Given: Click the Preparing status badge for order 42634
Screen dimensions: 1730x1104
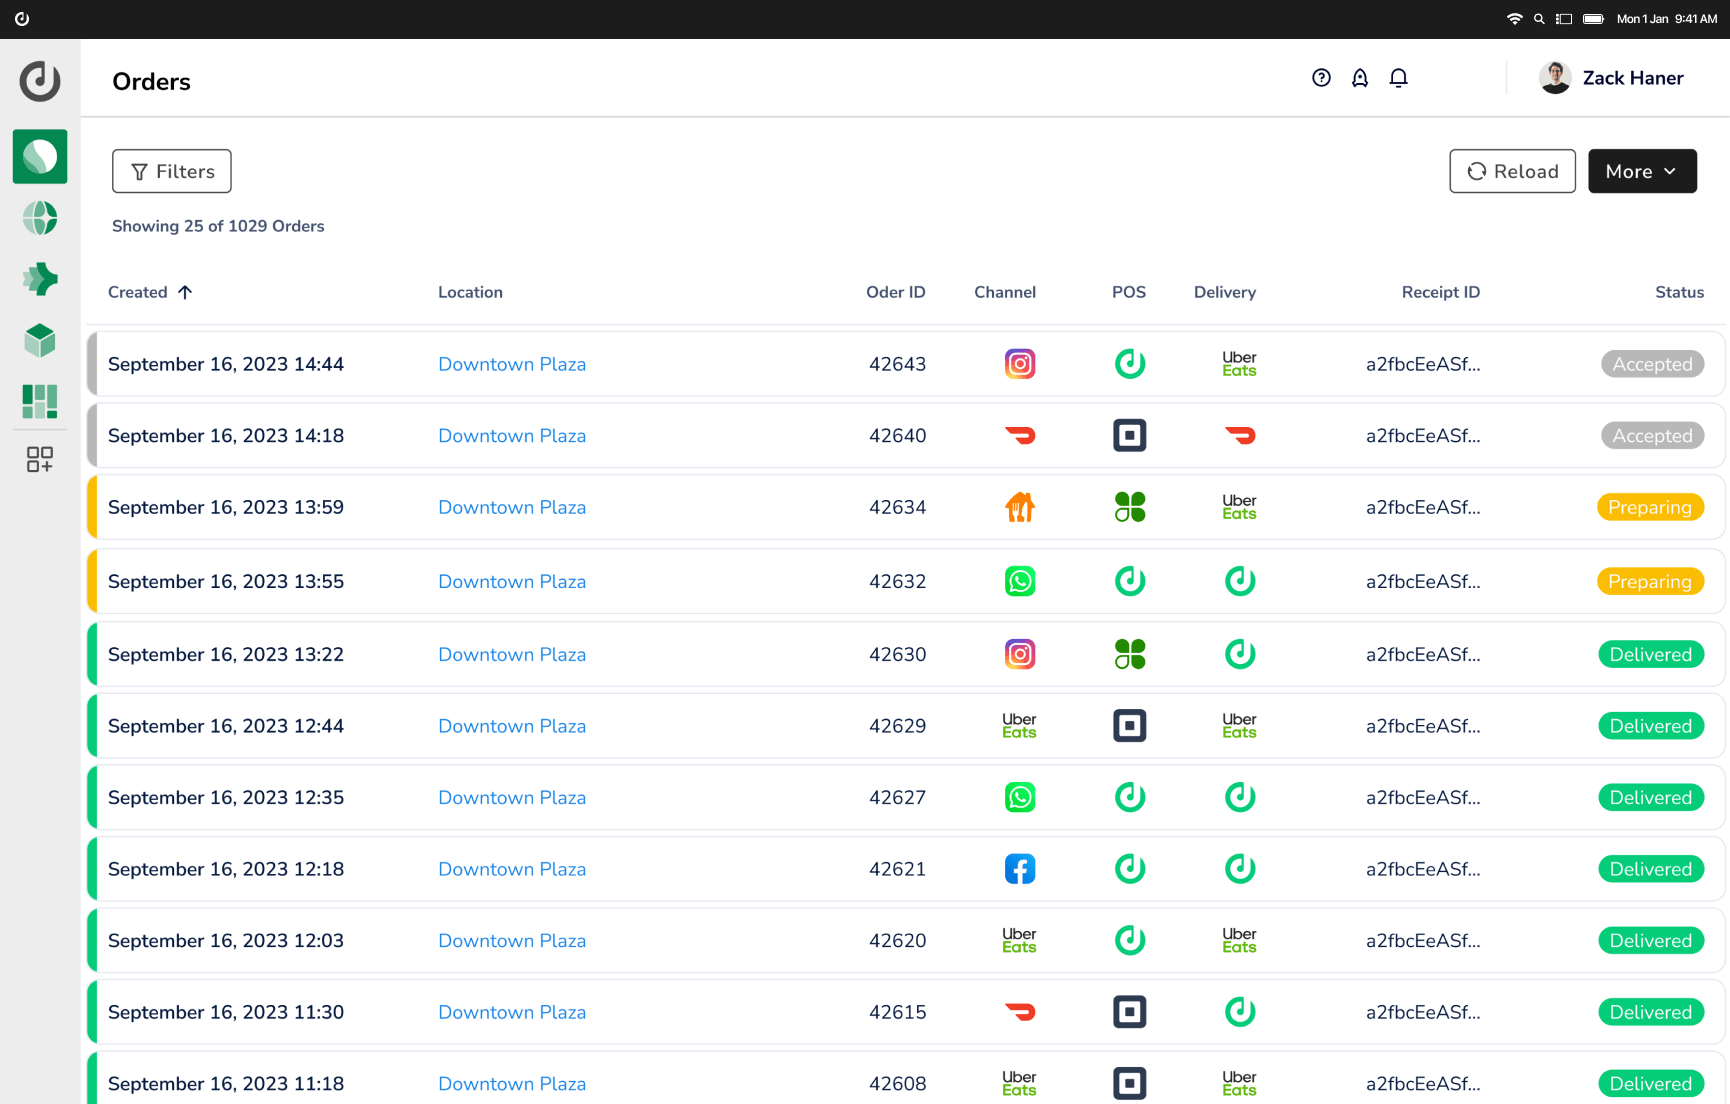Looking at the screenshot, I should 1650,507.
